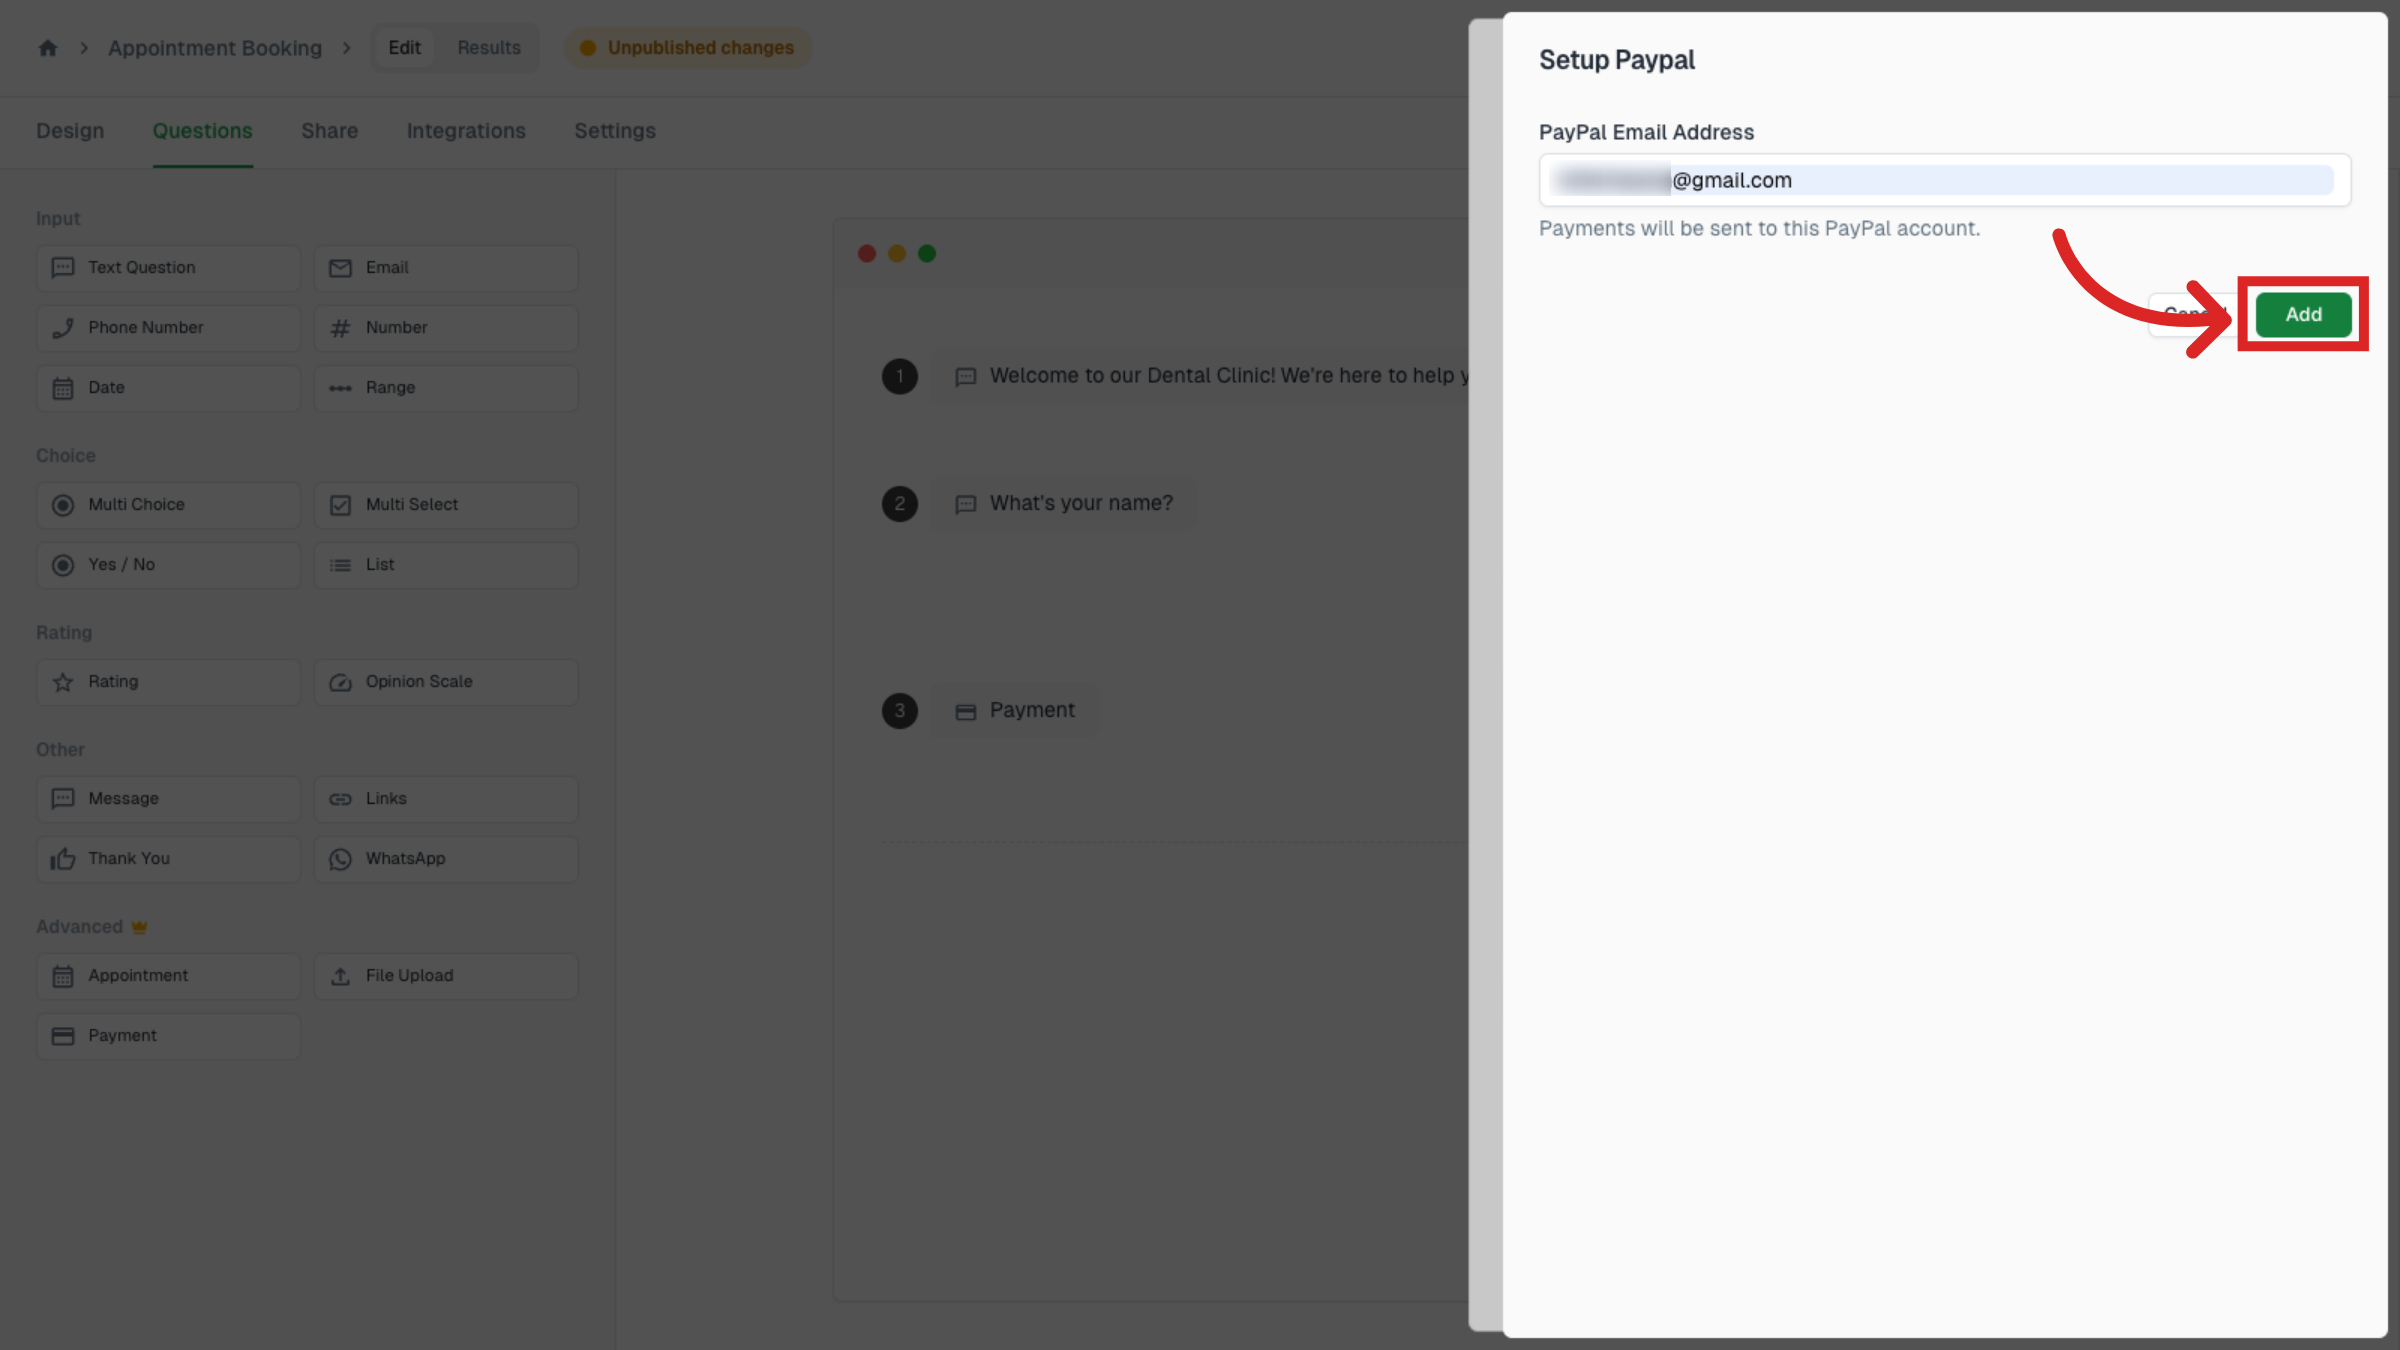Open the Share tab

(x=329, y=131)
